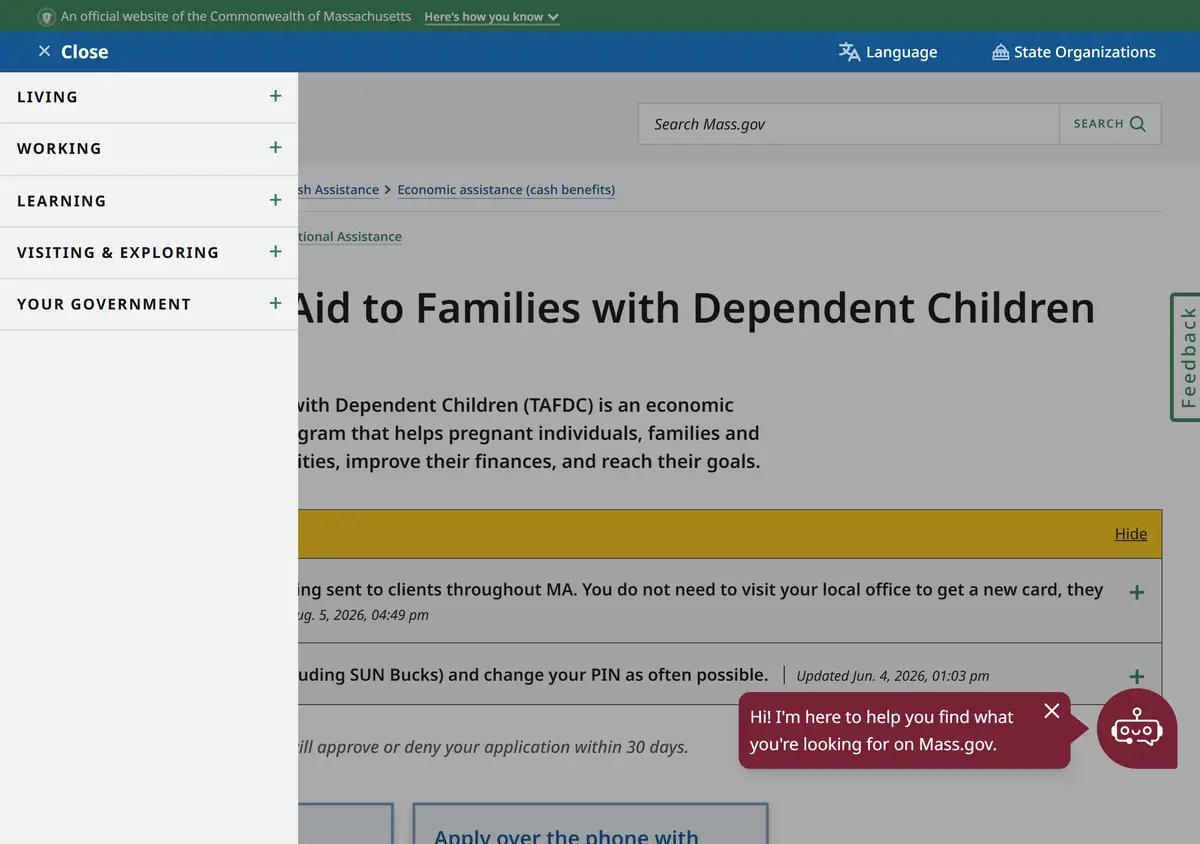Viewport: 1200px width, 844px height.
Task: Expand the WORKING section plus icon
Action: tap(276, 147)
